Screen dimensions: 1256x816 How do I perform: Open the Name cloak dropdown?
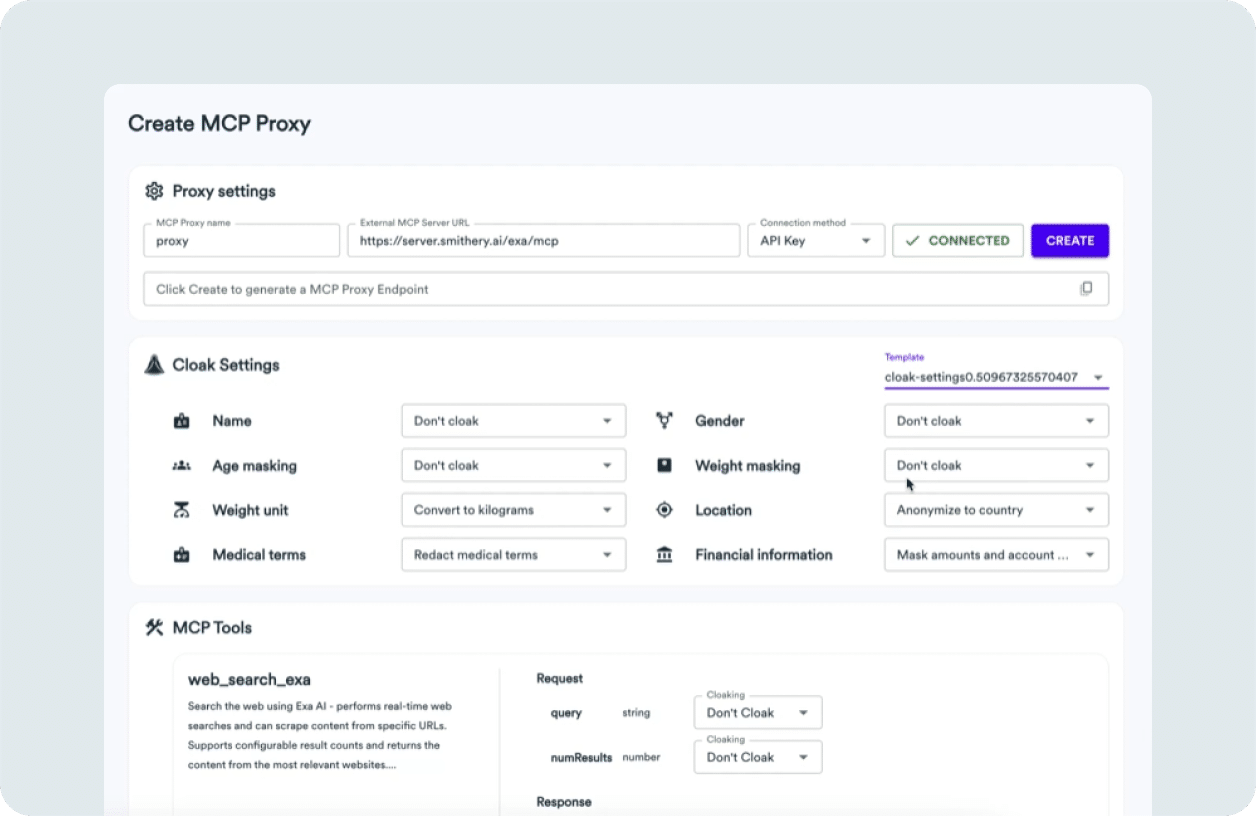coord(513,421)
